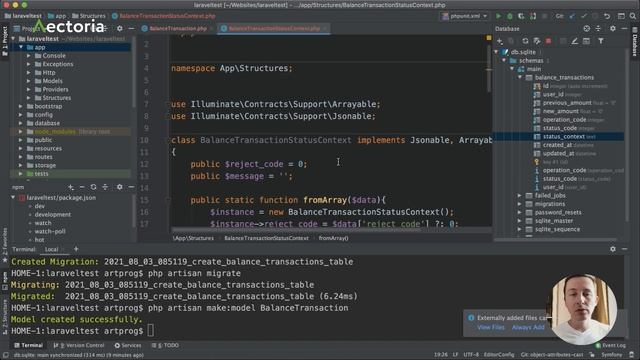Open the table editor in Database panel
This screenshot has height=360, width=640.
click(x=586, y=41)
